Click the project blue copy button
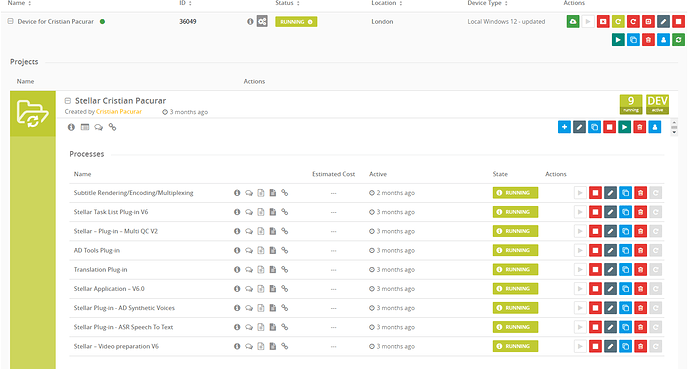Image resolution: width=690 pixels, height=369 pixels. click(595, 127)
